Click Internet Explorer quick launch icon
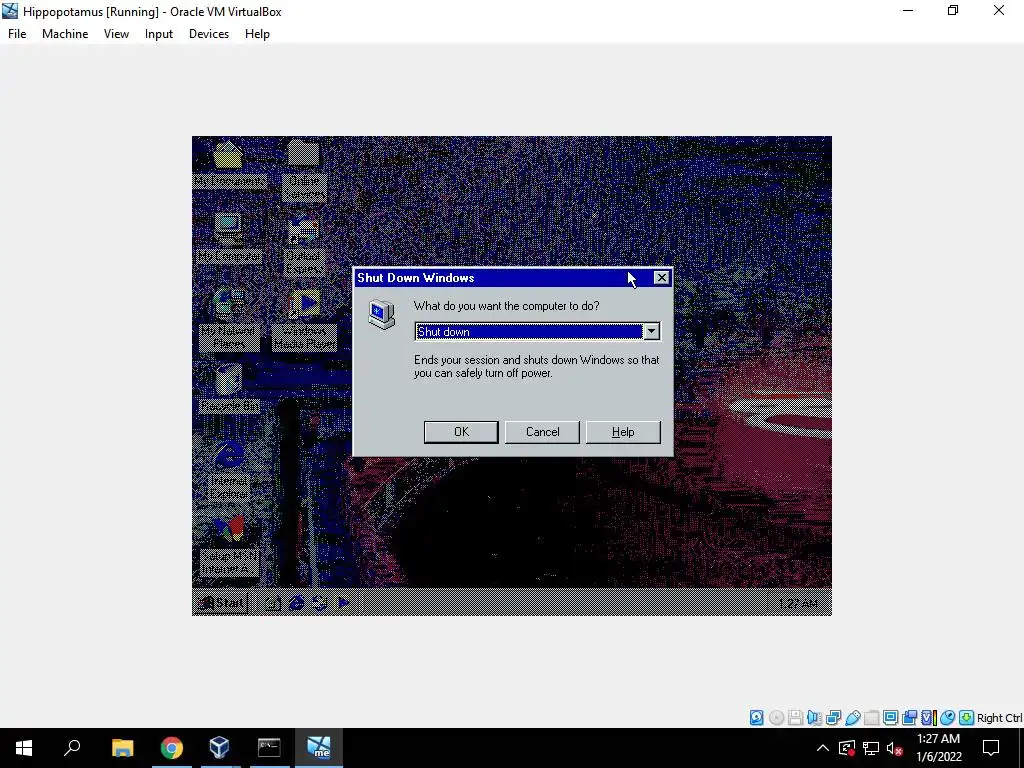Screen dimensions: 1024x768 pos(296,603)
